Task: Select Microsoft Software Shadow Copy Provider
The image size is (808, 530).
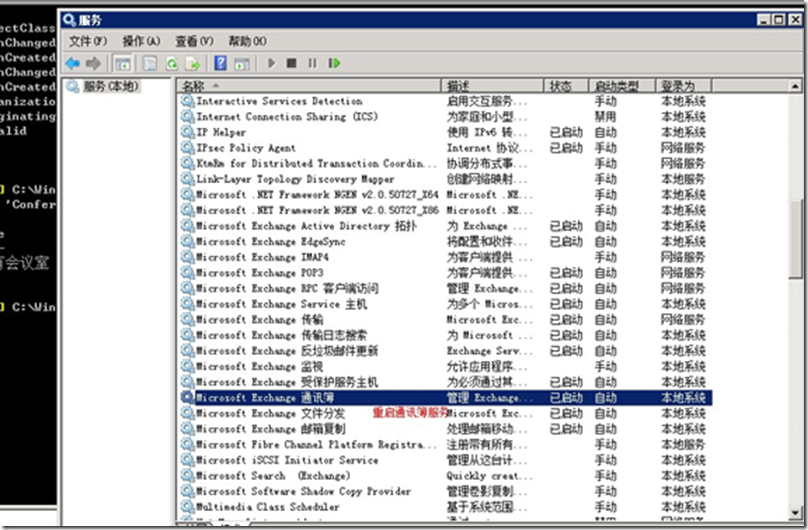Action: pyautogui.click(x=304, y=491)
